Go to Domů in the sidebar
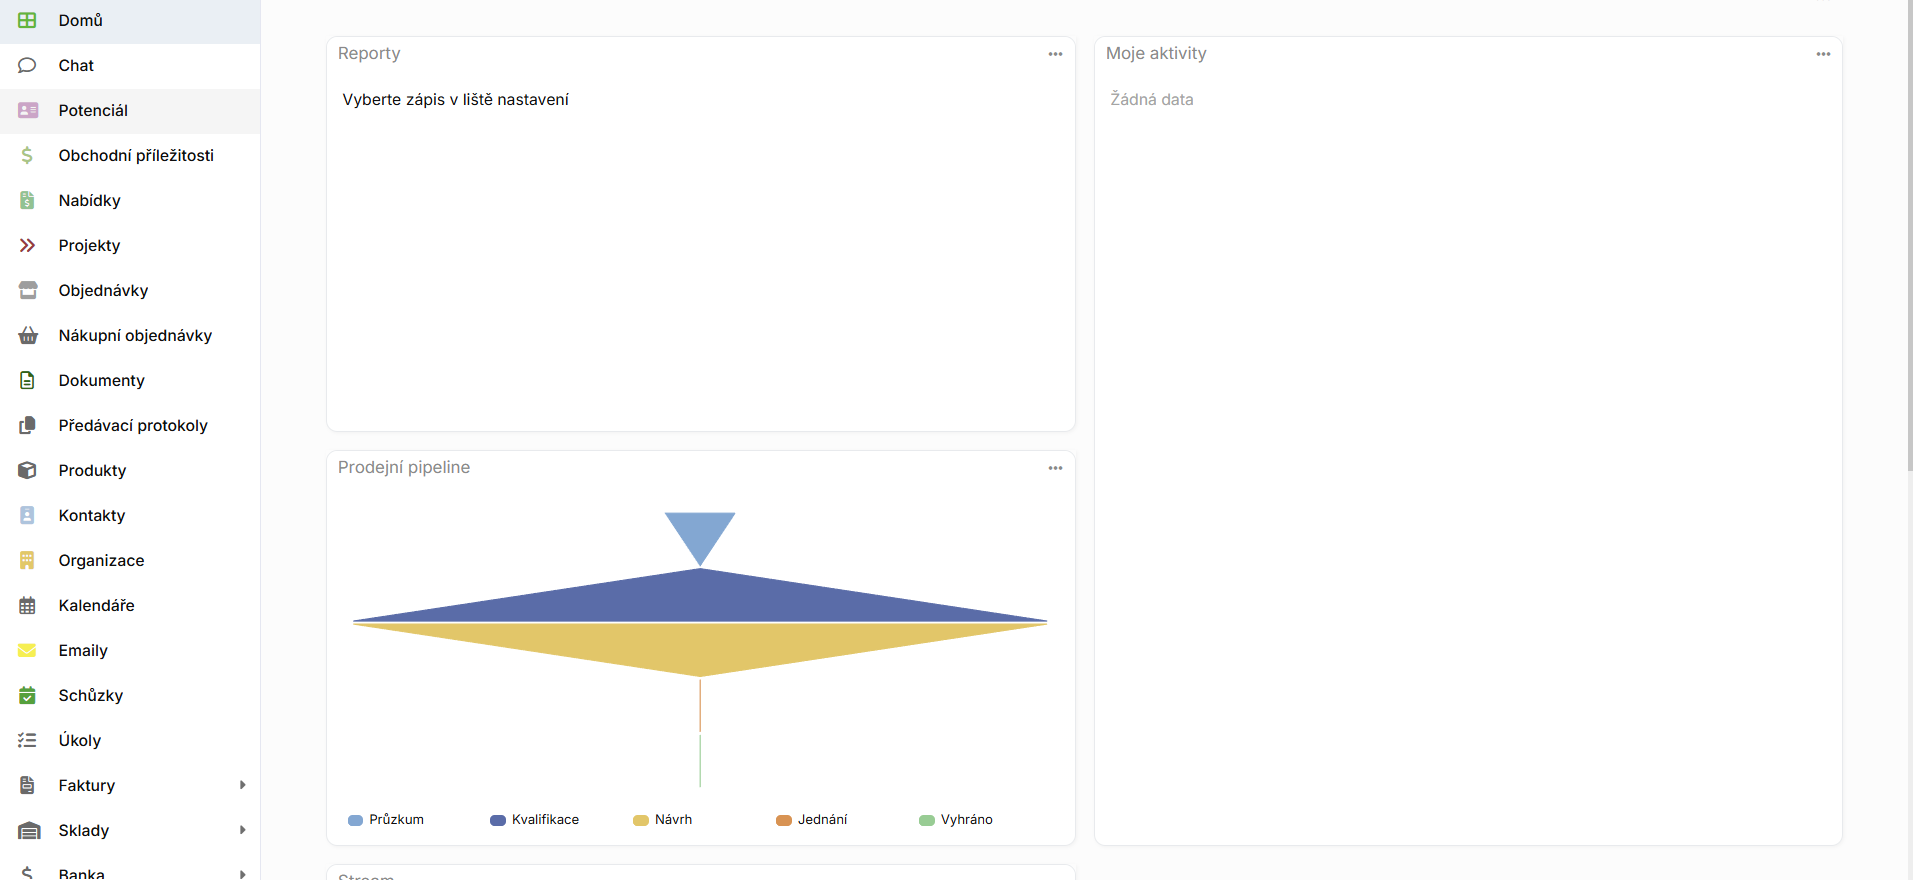1913x880 pixels. pos(80,20)
